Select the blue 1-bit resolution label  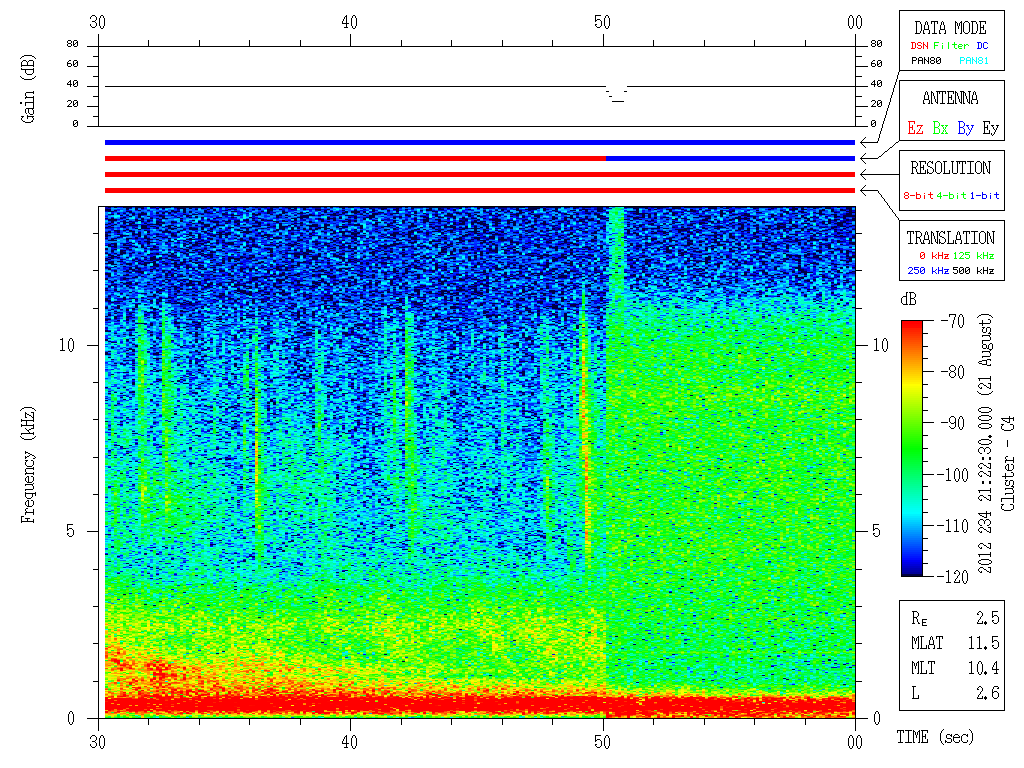[984, 195]
